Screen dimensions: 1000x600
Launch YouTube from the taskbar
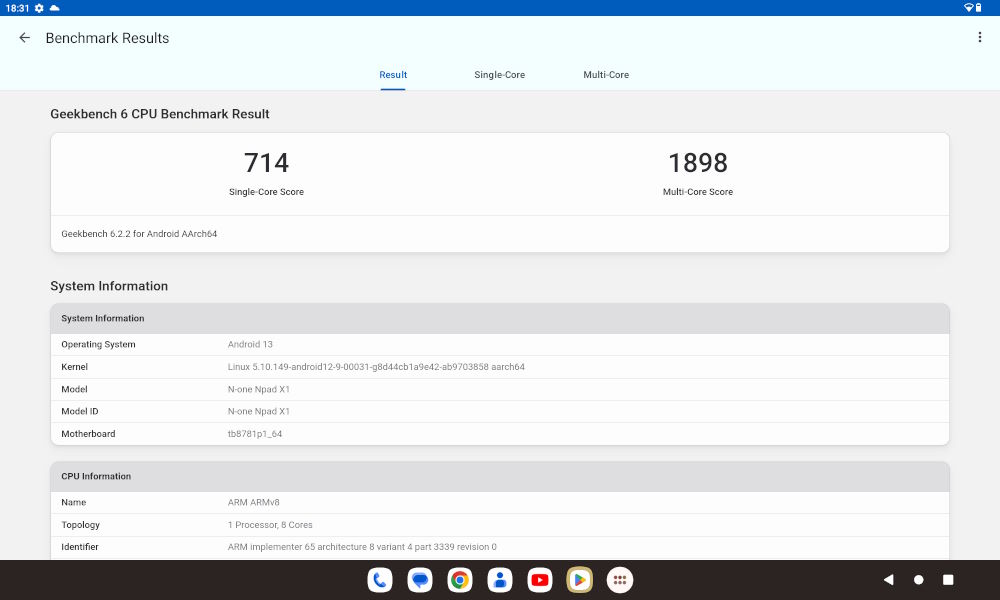pyautogui.click(x=540, y=580)
